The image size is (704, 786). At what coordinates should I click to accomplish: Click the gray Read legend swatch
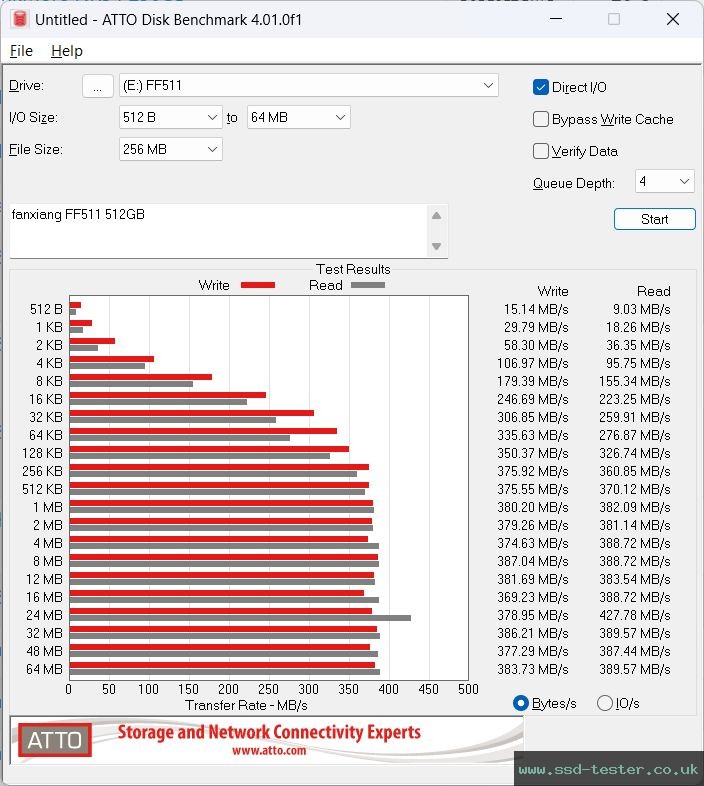368,285
